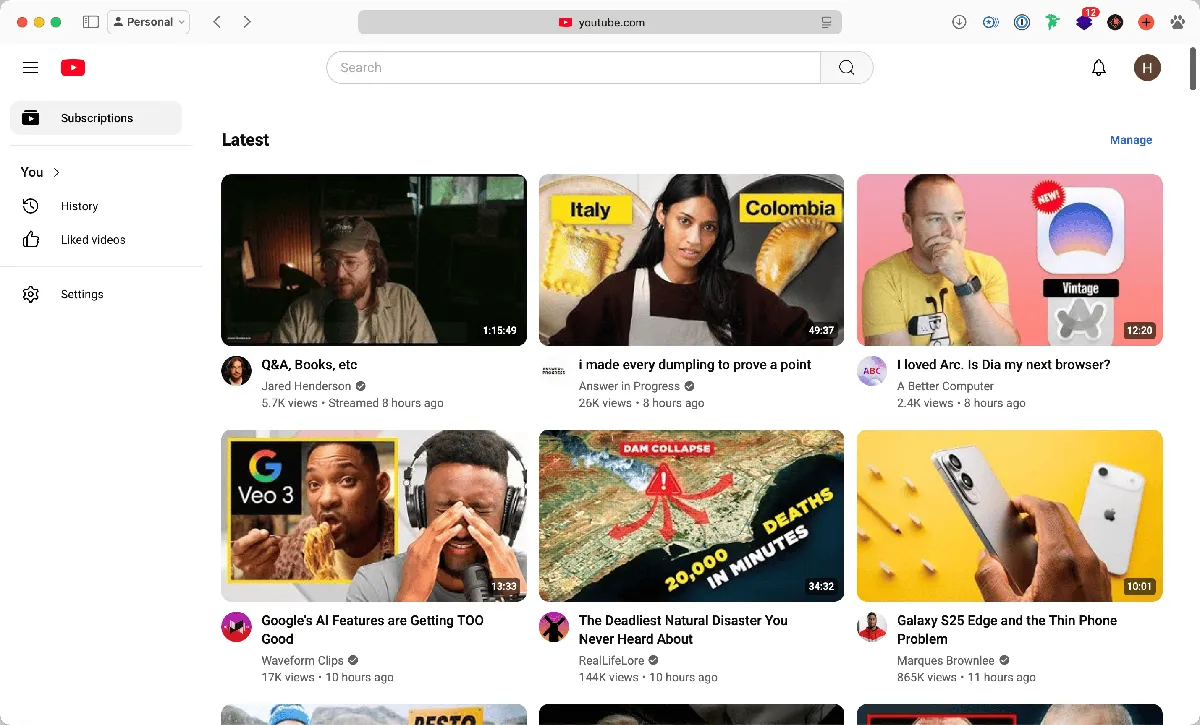1200x725 pixels.
Task: Open video title 'Q&A, Books, etc'
Action: 309,365
